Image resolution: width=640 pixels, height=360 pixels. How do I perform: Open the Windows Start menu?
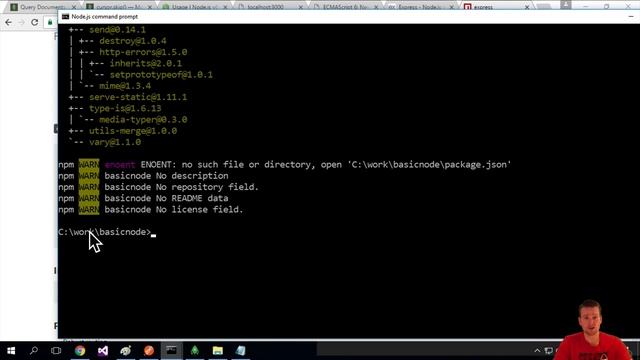[x=11, y=351]
